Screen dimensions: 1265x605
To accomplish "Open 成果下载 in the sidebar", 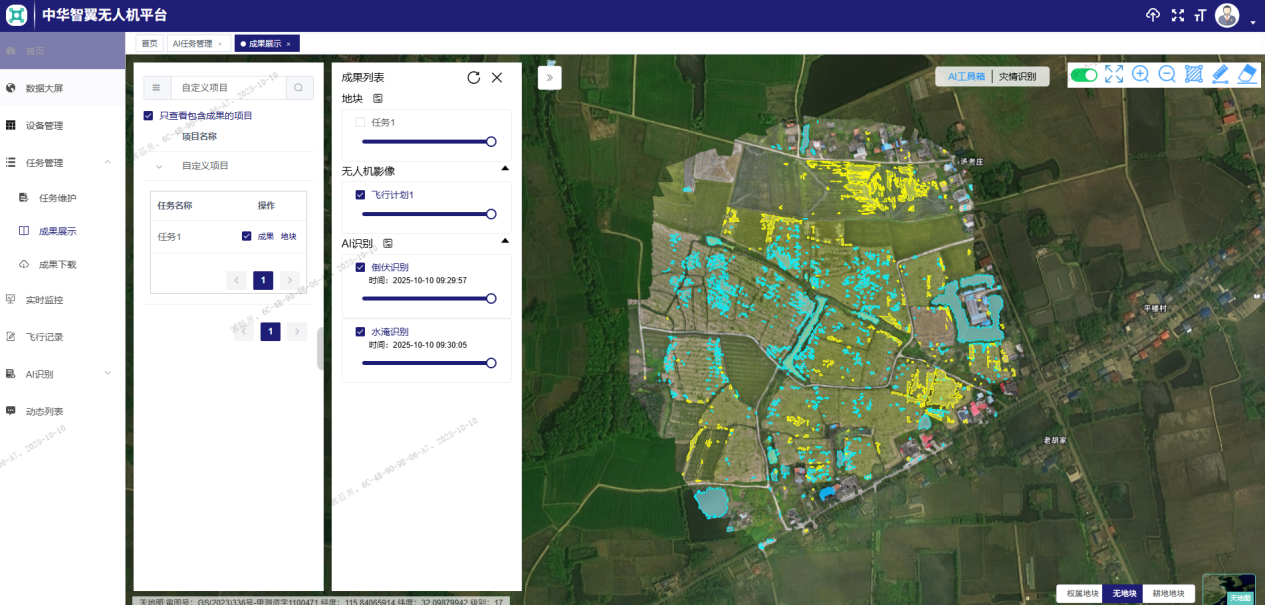I will click(57, 265).
